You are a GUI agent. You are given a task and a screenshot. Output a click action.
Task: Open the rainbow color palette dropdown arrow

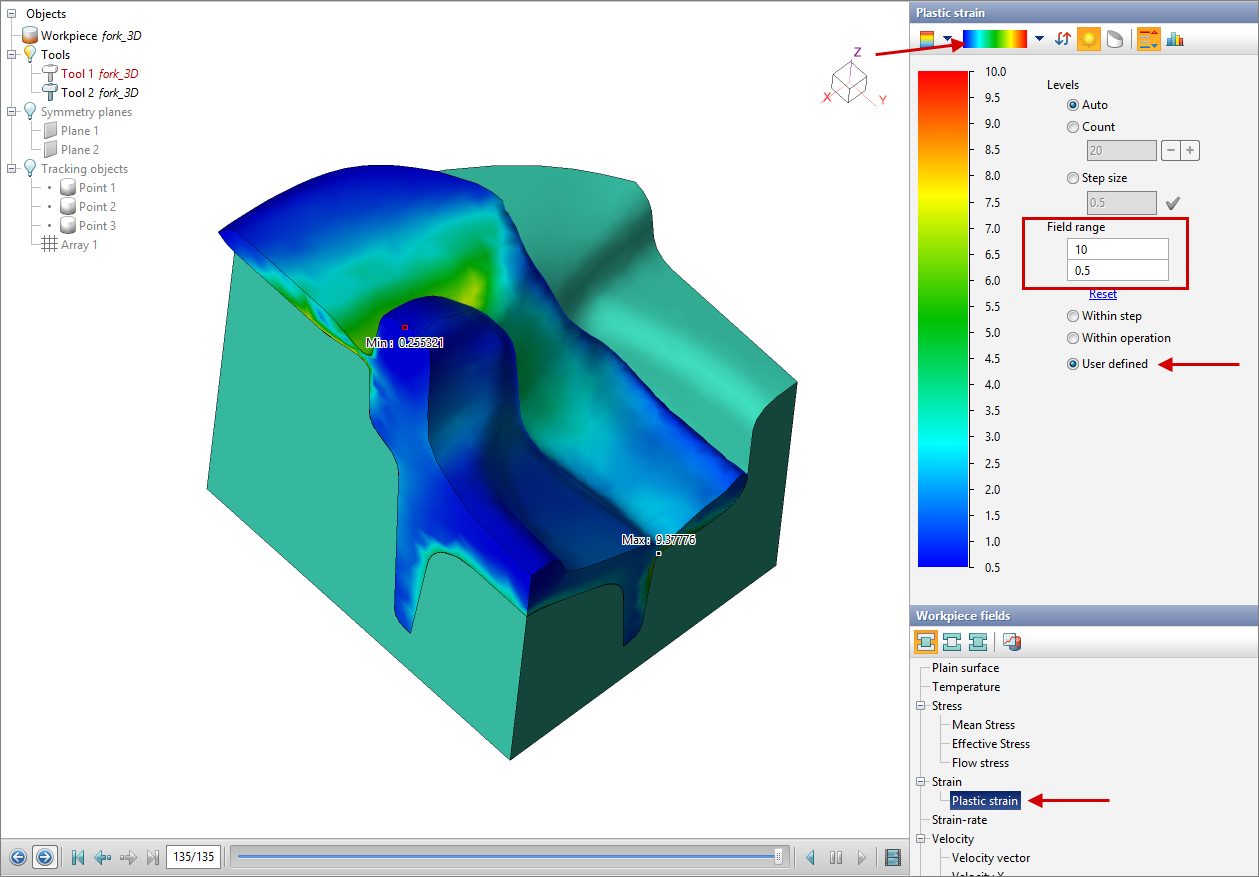1039,39
